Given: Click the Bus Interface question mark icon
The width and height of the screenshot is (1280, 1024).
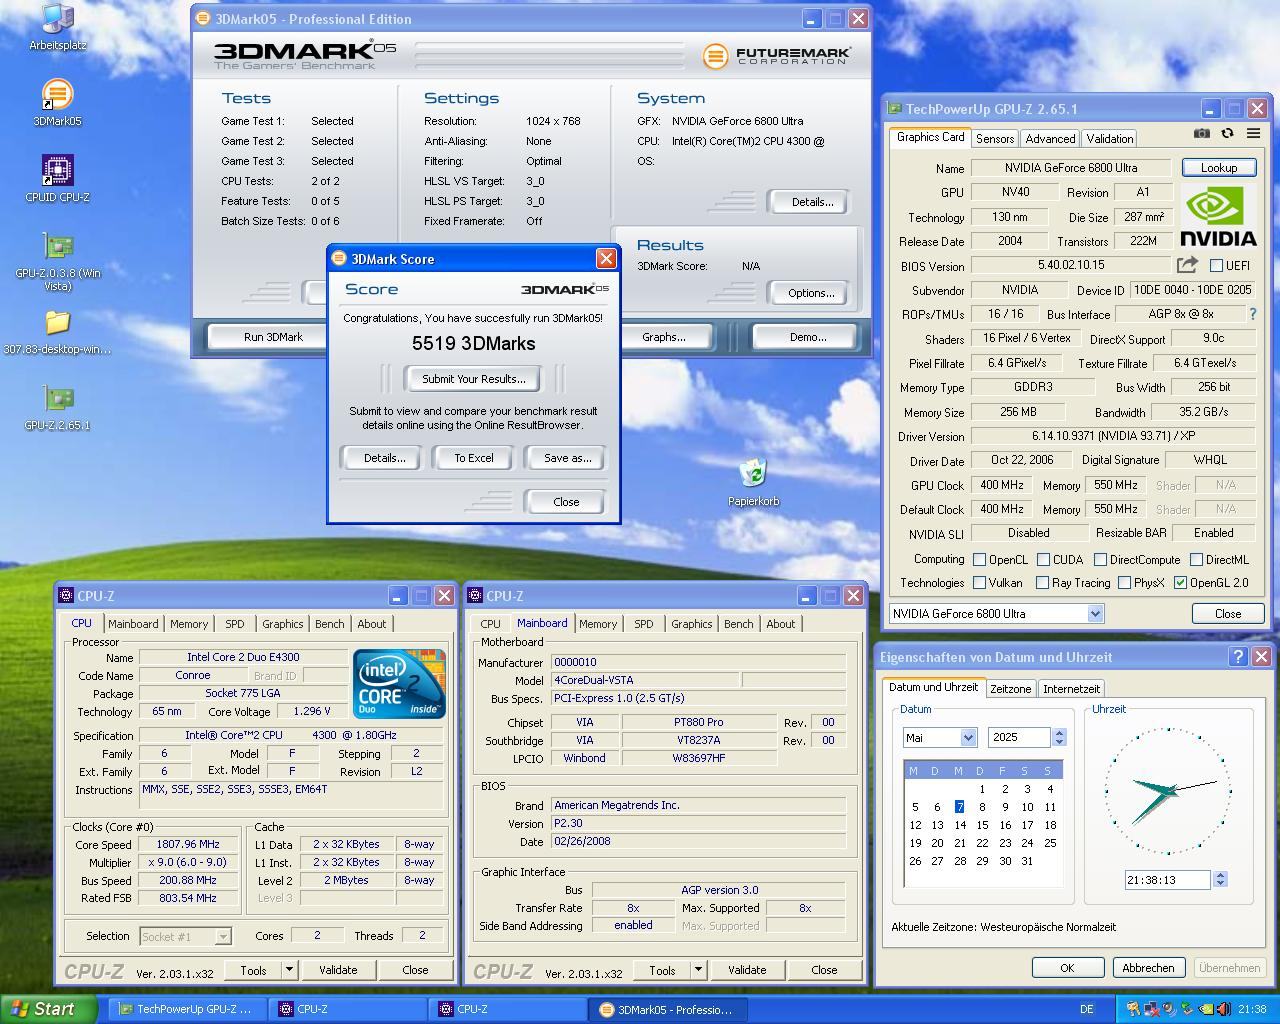Looking at the screenshot, I should [x=1252, y=314].
